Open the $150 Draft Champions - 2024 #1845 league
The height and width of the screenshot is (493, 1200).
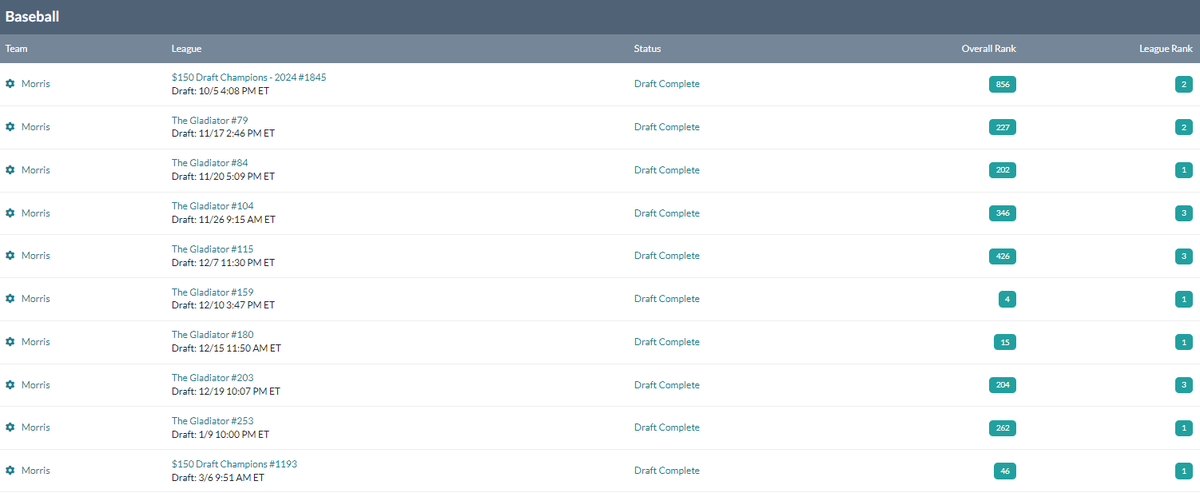click(249, 77)
